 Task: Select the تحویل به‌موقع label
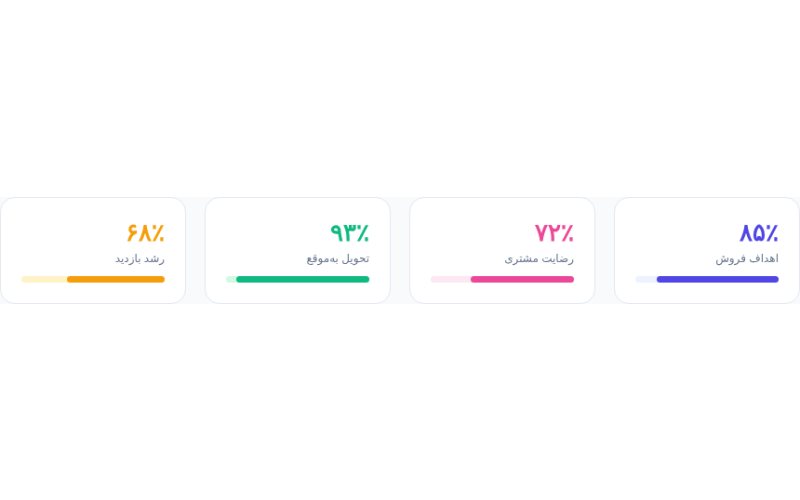[x=338, y=259]
